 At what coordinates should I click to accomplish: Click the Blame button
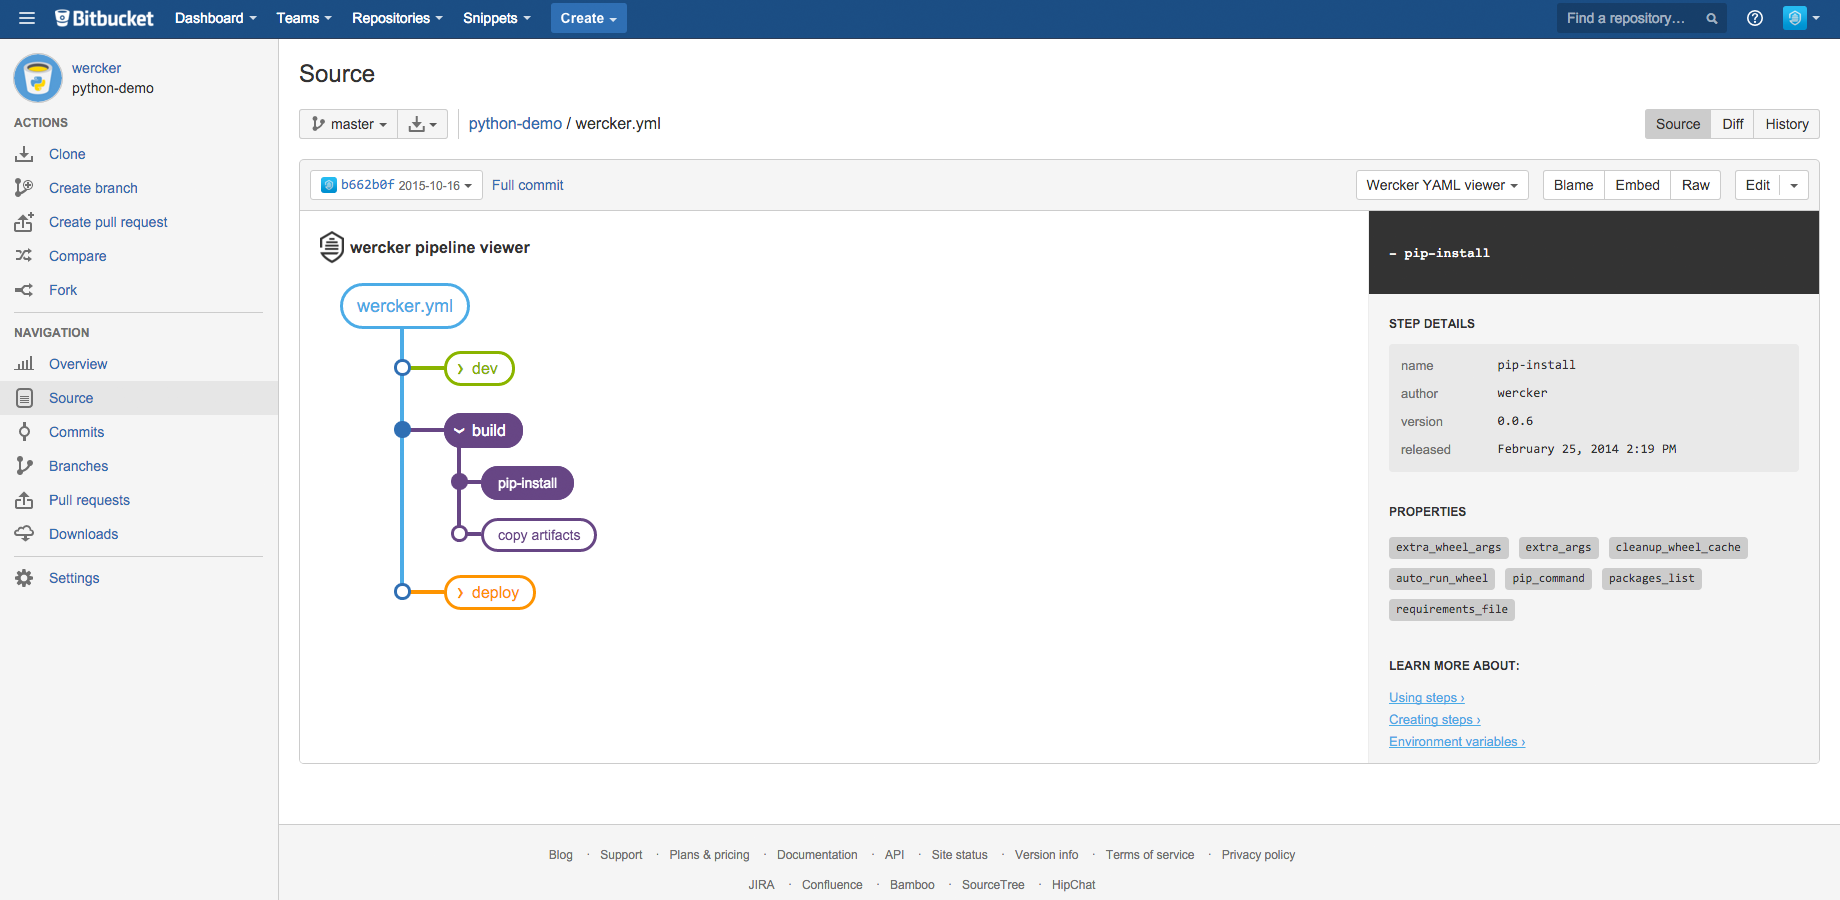click(1573, 185)
